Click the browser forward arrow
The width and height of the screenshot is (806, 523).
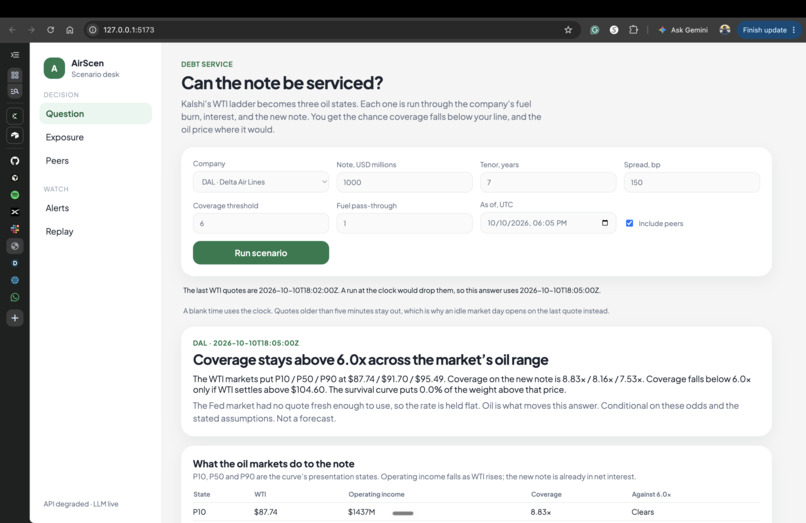click(x=31, y=30)
